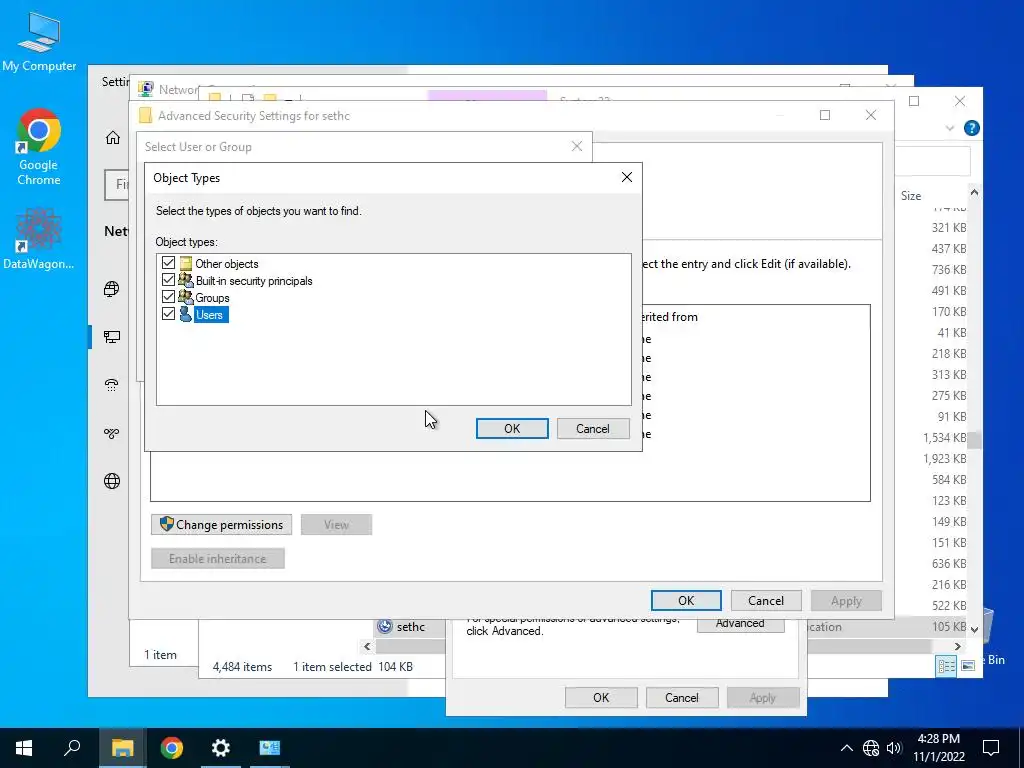
Task: Open the Windows Start menu
Action: [24, 748]
